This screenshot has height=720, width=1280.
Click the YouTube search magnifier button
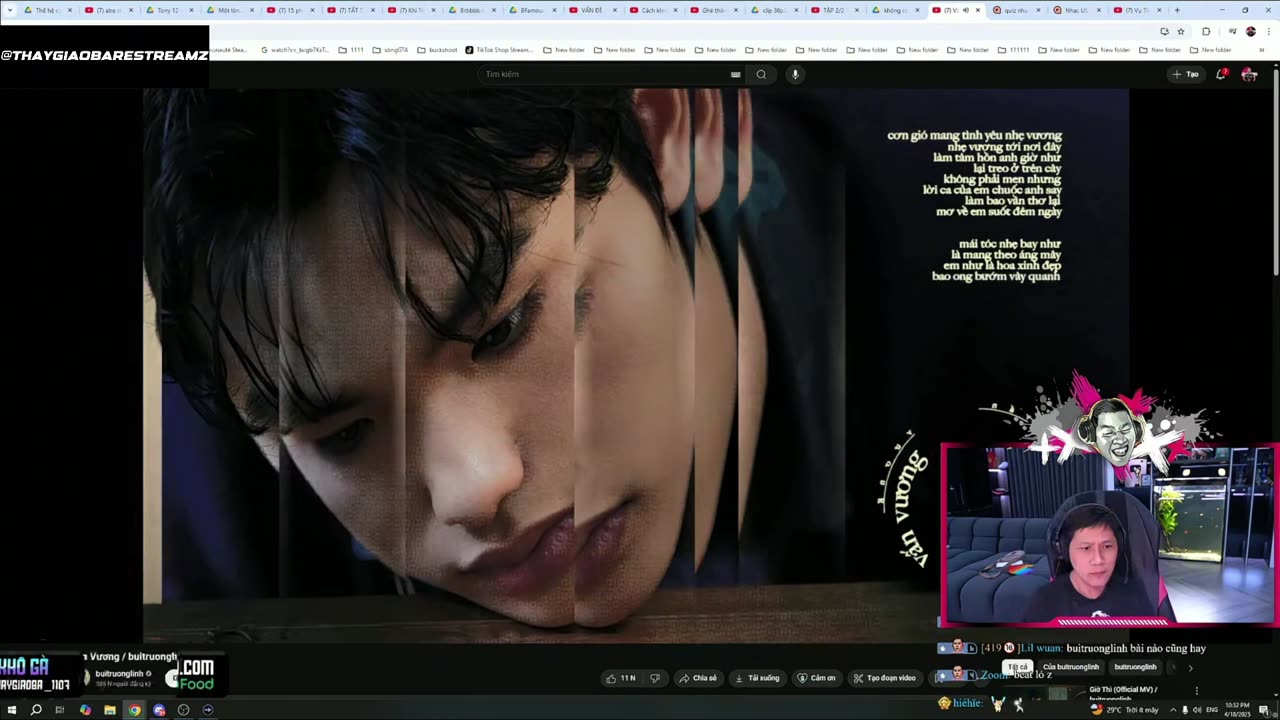pos(761,74)
